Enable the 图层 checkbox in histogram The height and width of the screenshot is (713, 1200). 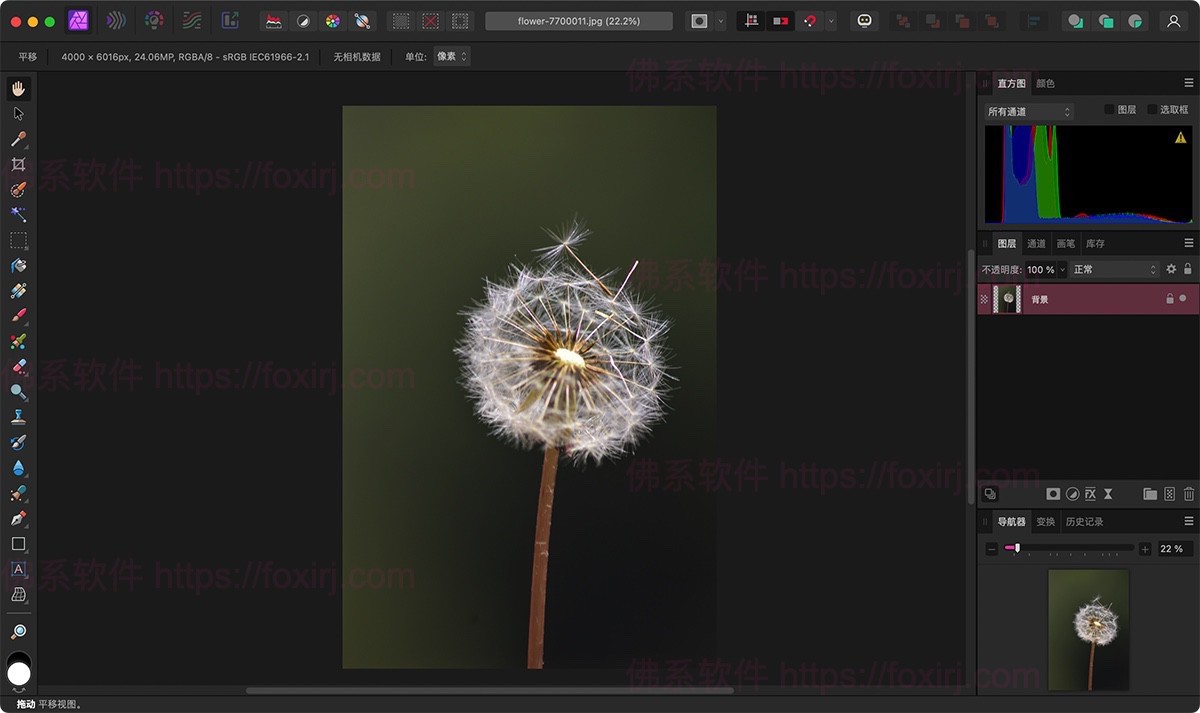(1109, 109)
